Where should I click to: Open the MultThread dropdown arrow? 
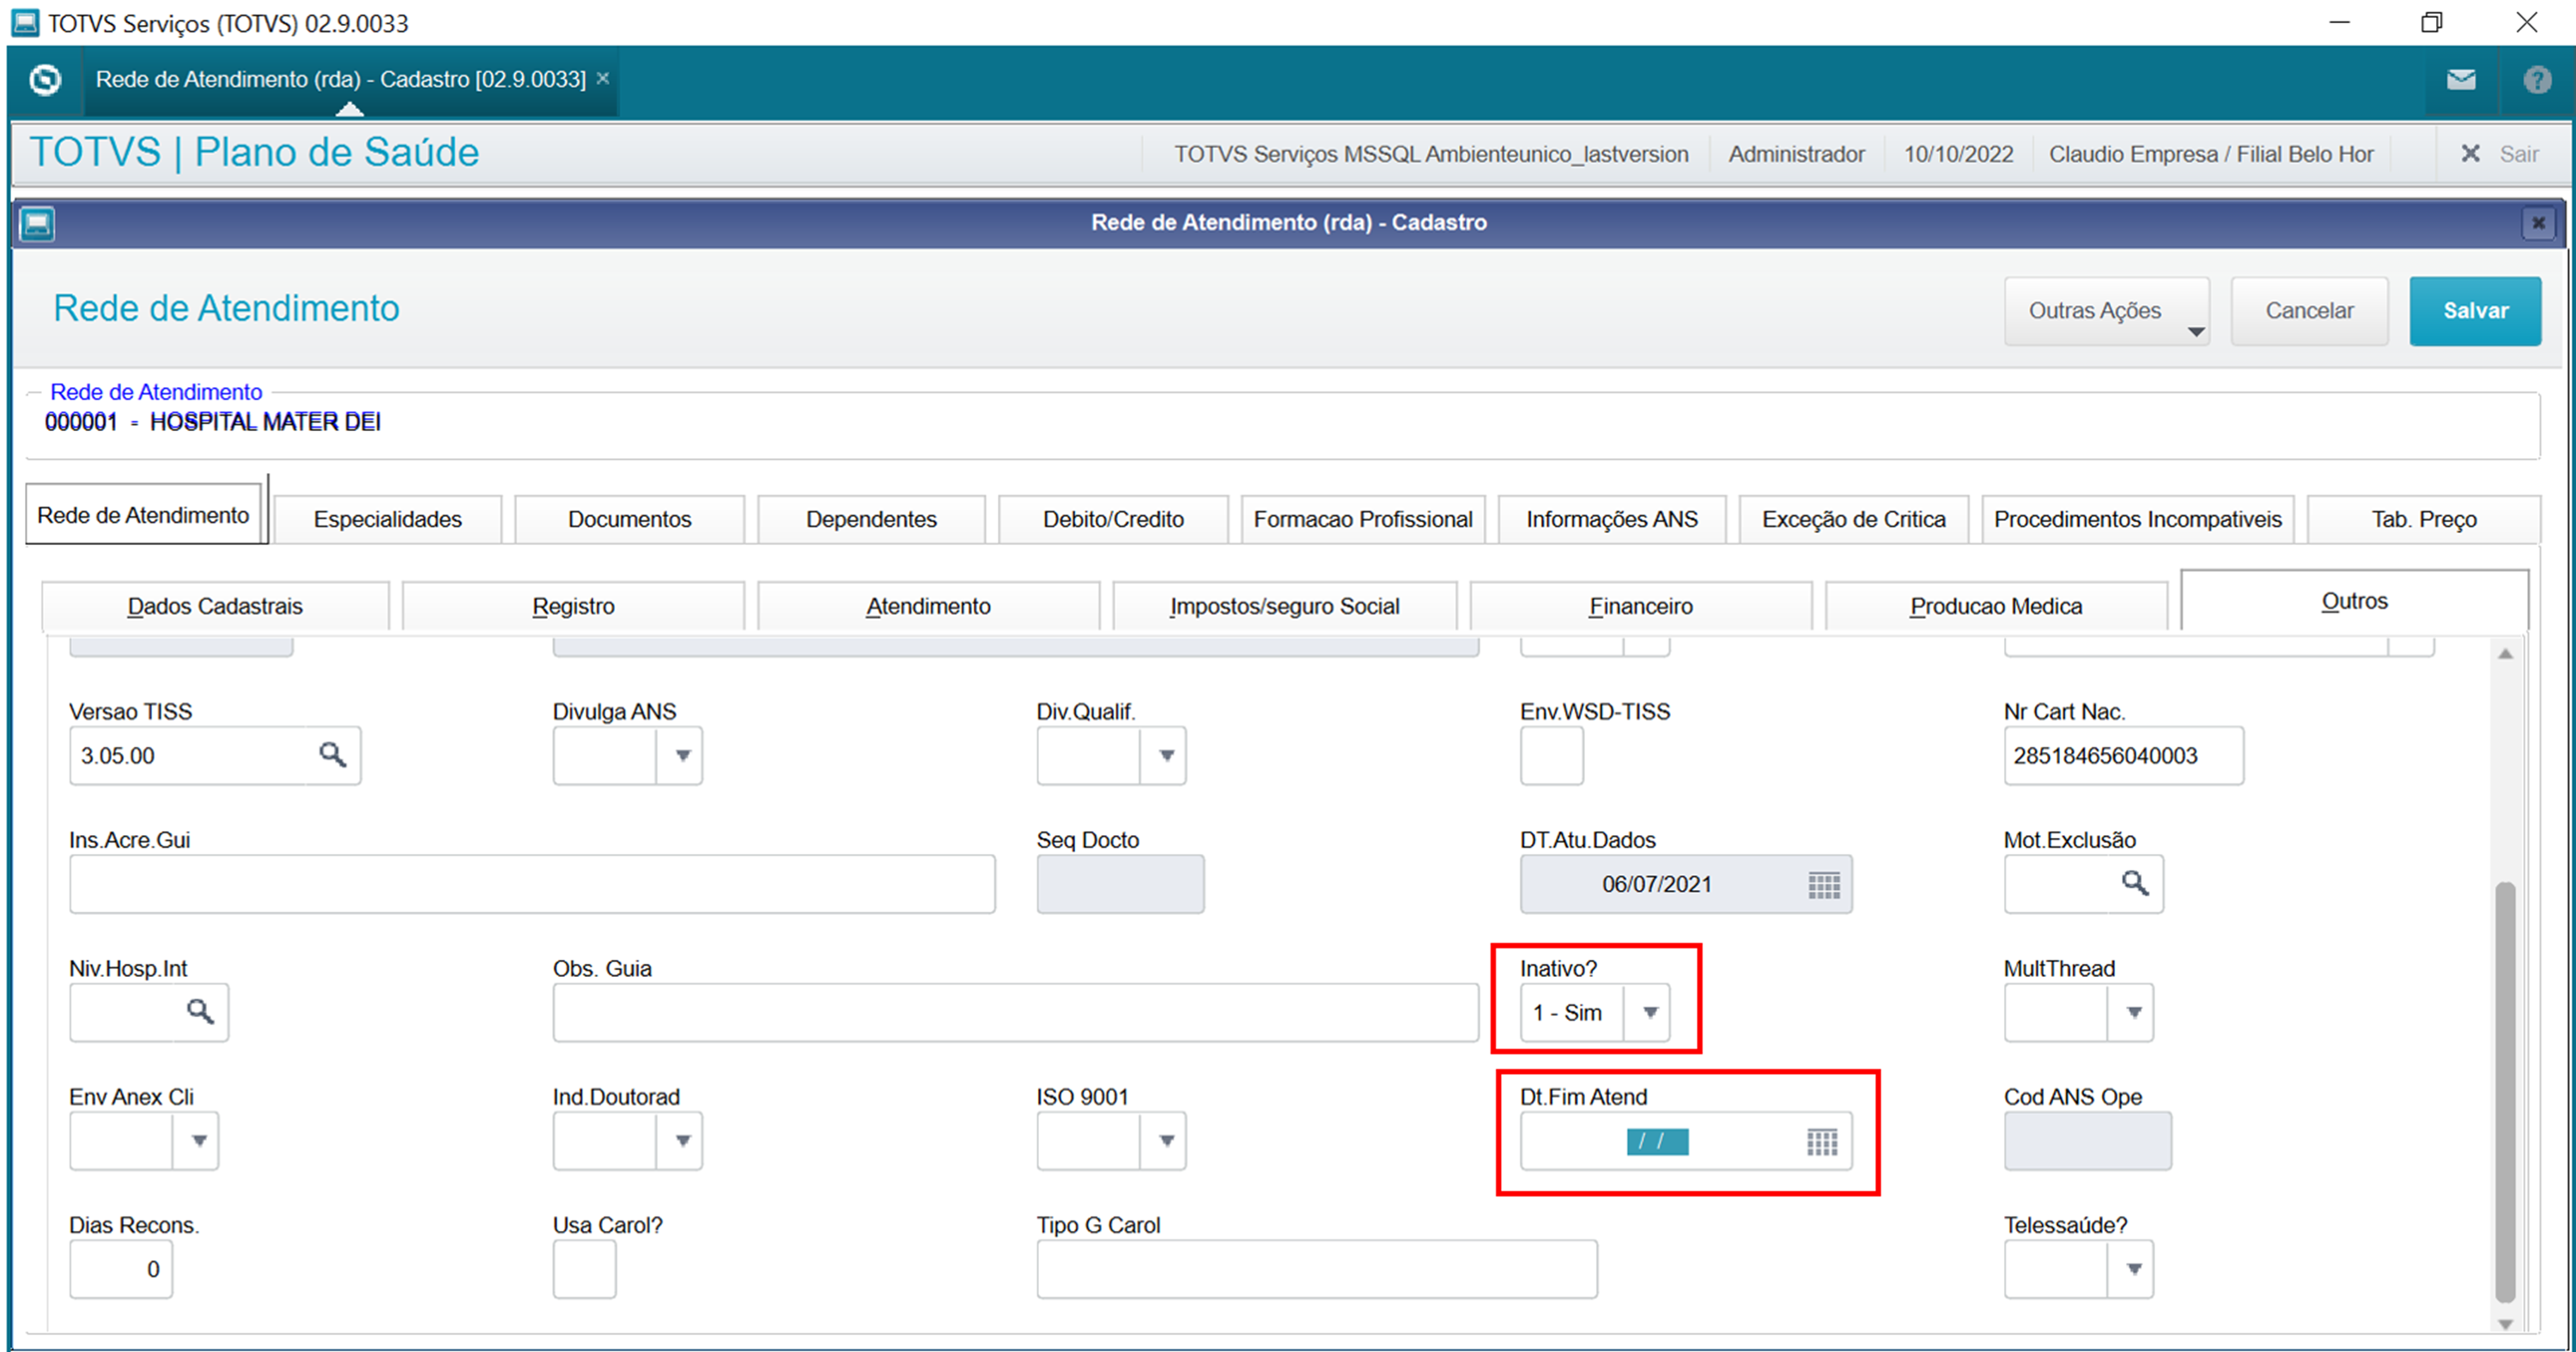pos(2133,1012)
